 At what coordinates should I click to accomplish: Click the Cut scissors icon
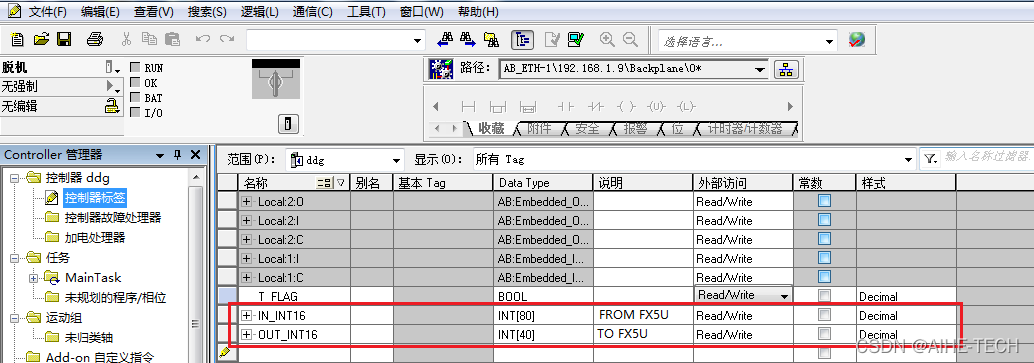coord(127,40)
